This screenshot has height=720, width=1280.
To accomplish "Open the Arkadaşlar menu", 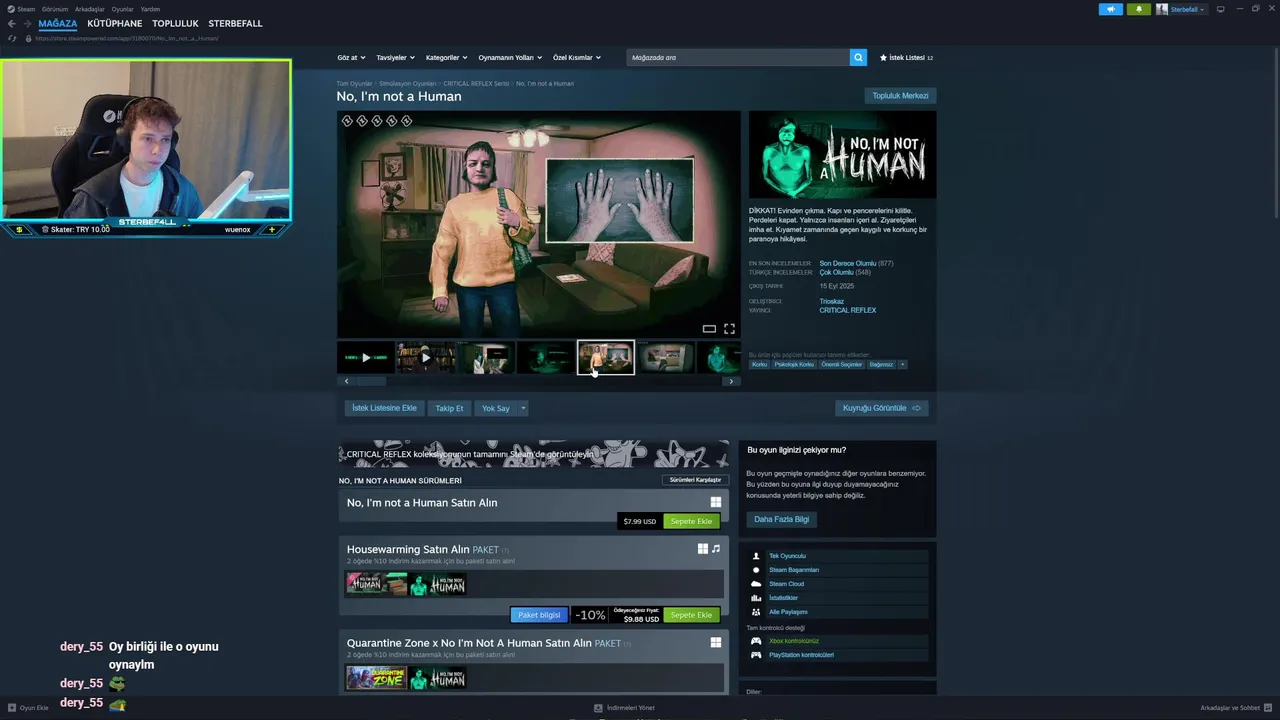I will coord(90,9).
